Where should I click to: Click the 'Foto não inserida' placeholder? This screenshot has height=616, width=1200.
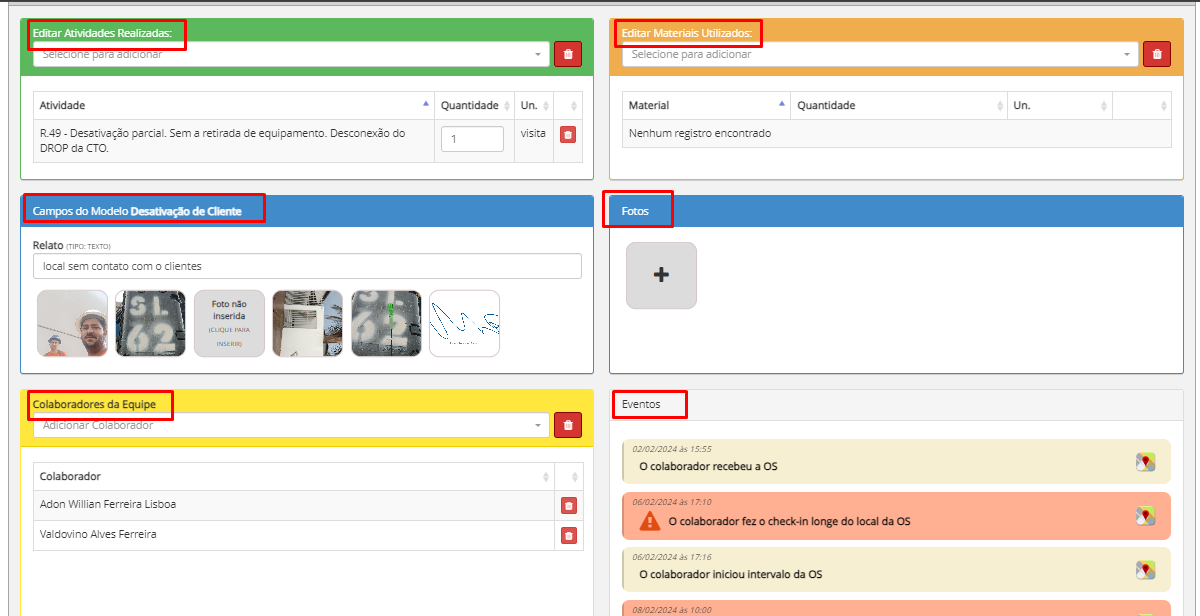(229, 323)
